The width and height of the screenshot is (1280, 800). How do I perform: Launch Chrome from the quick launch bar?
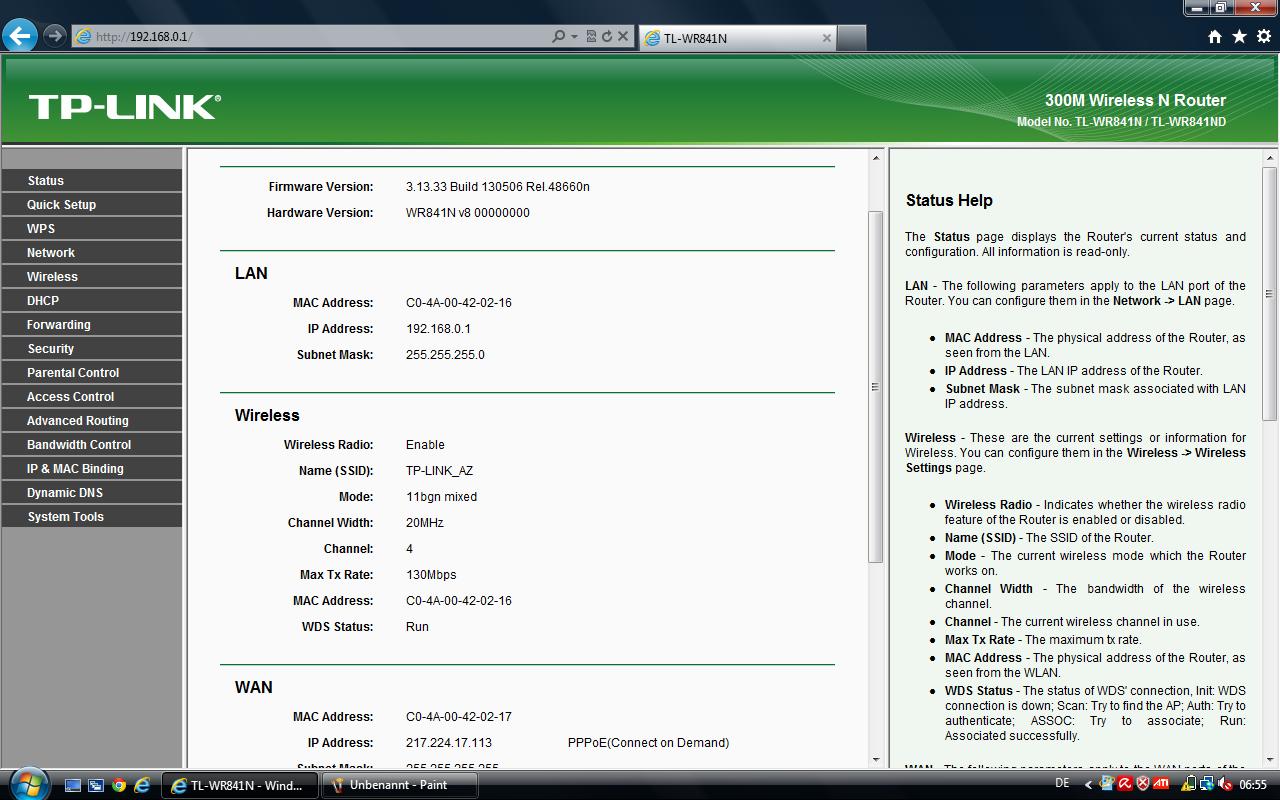pos(119,785)
